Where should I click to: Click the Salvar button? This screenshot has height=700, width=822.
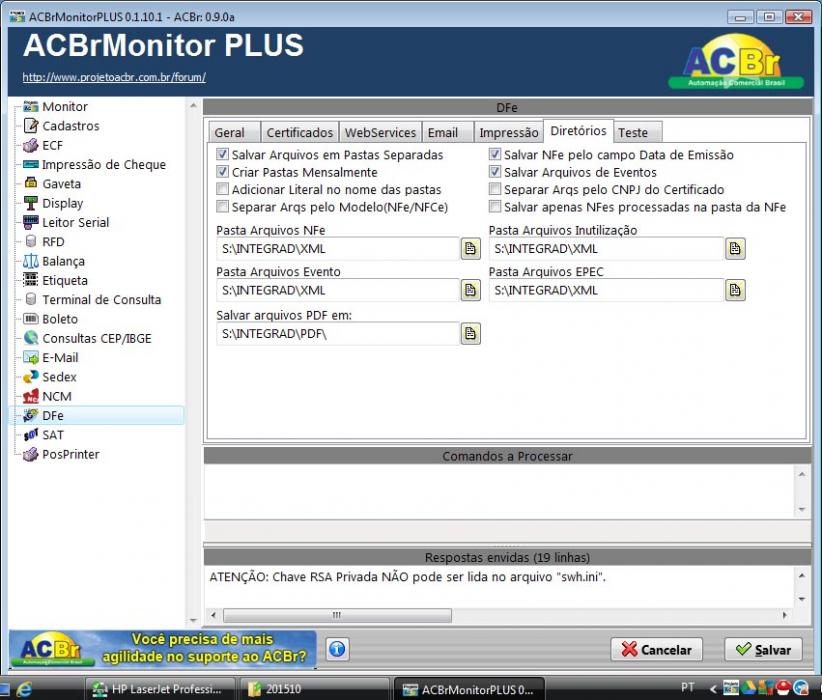[x=763, y=650]
